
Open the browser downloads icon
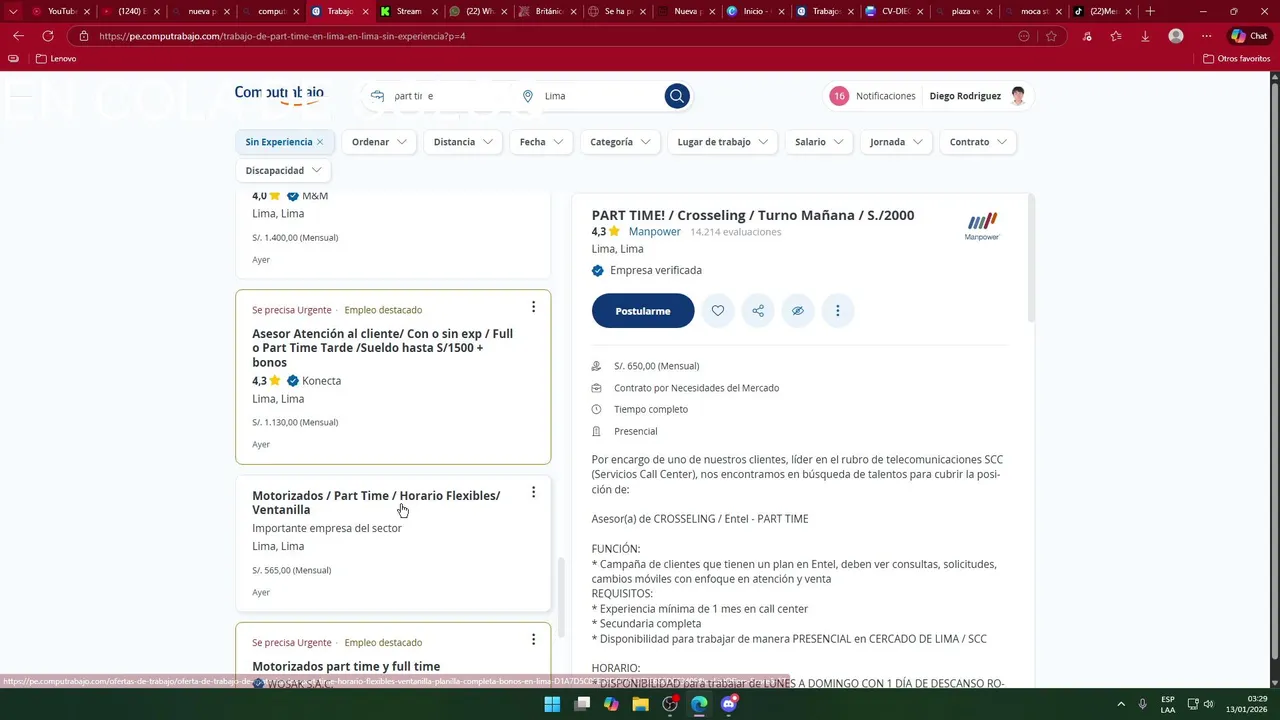[1145, 36]
